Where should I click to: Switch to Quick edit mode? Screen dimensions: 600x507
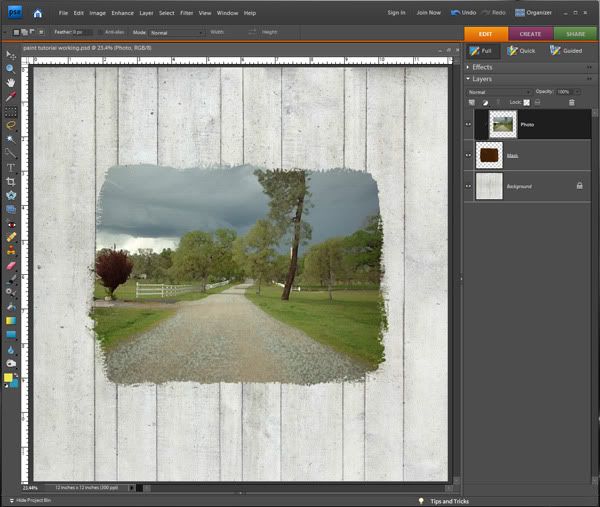click(x=521, y=51)
